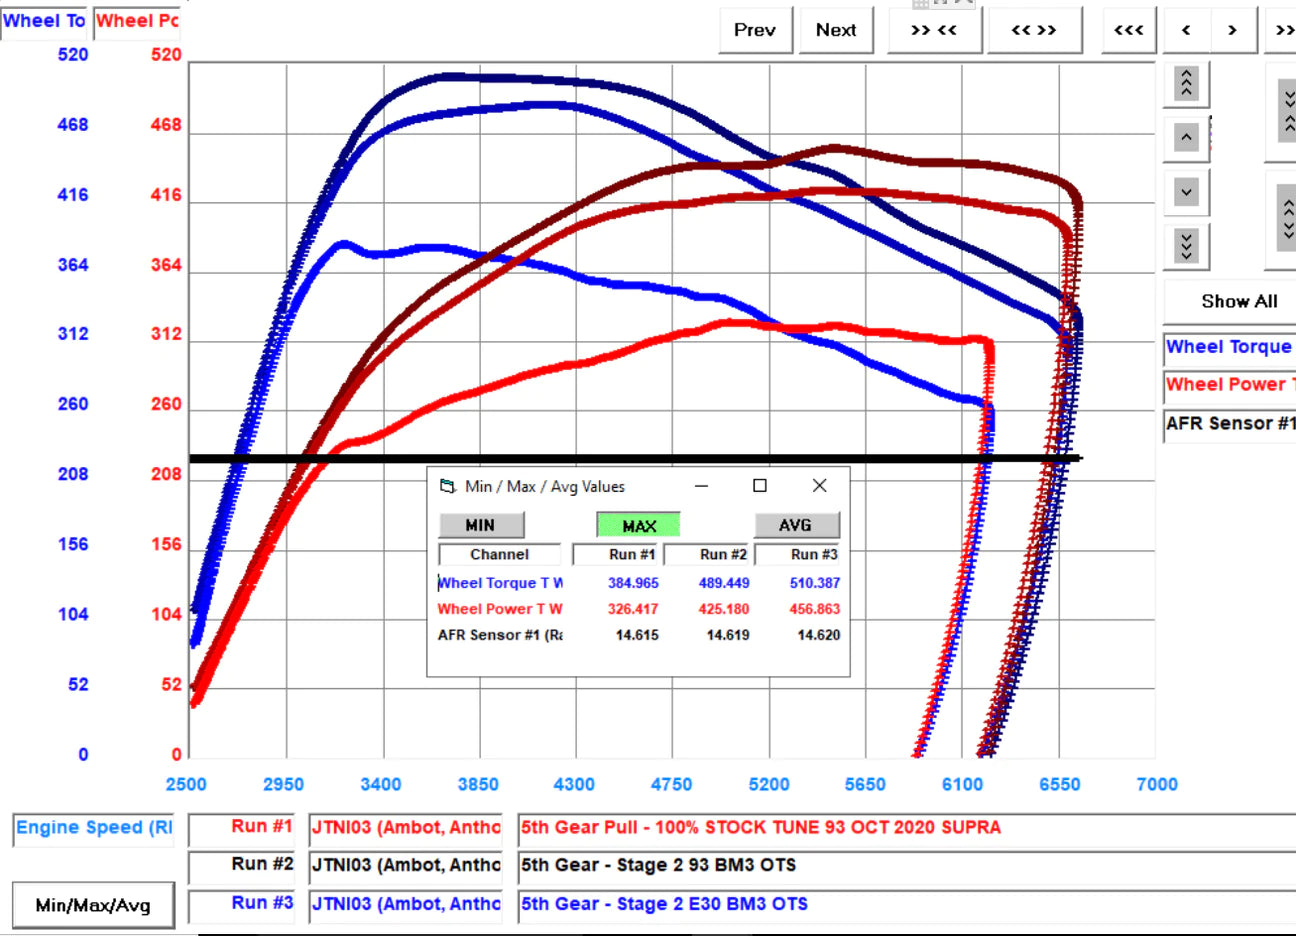Image resolution: width=1296 pixels, height=936 pixels.
Task: Open the Run #2 operator selector
Action: pyautogui.click(x=405, y=866)
